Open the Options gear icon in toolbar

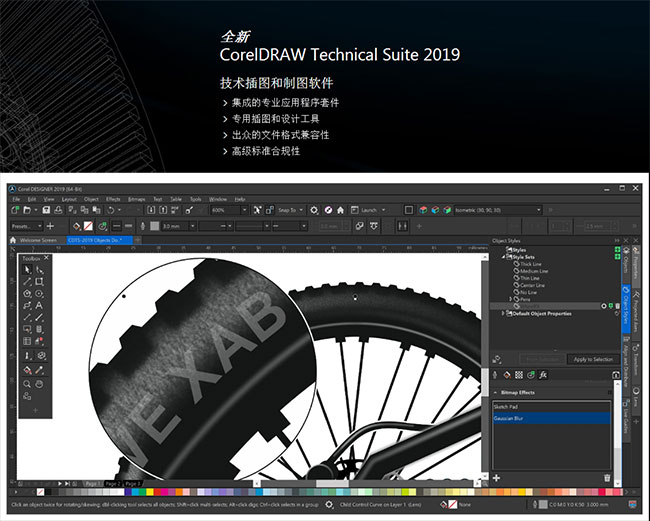click(314, 210)
